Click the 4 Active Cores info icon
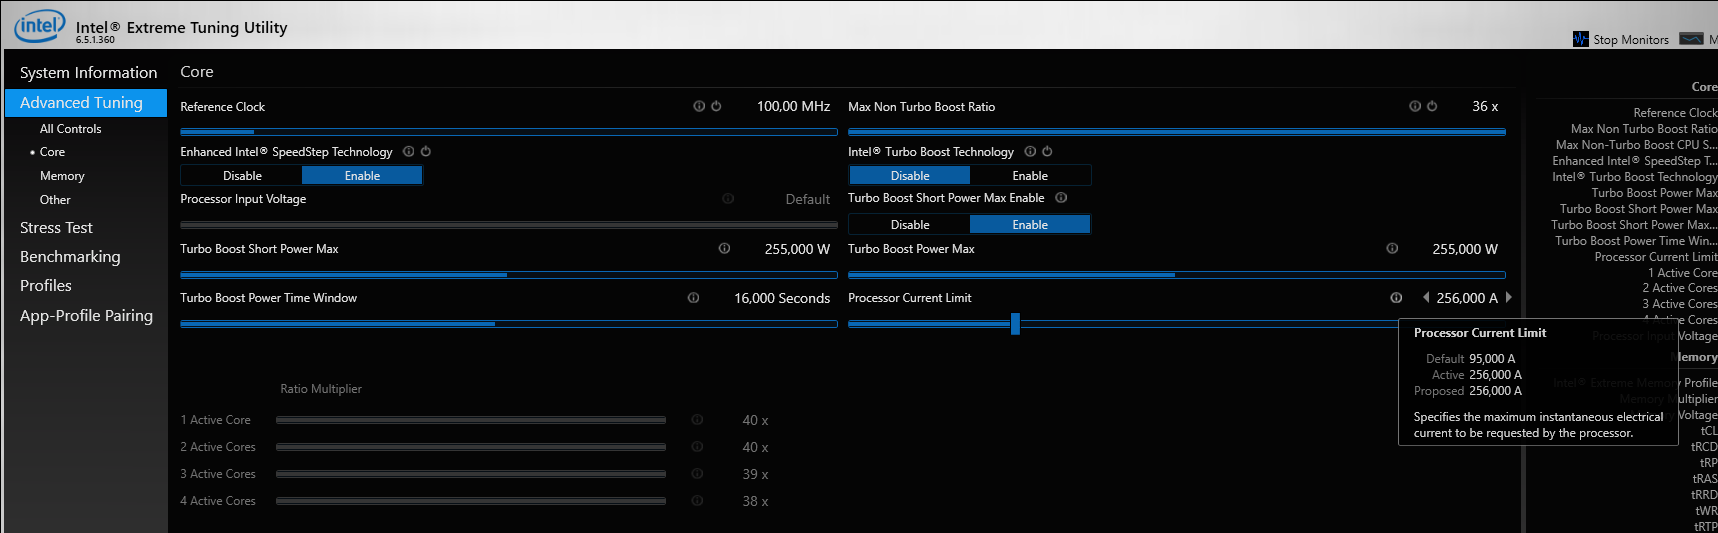The width and height of the screenshot is (1718, 533). coord(697,501)
